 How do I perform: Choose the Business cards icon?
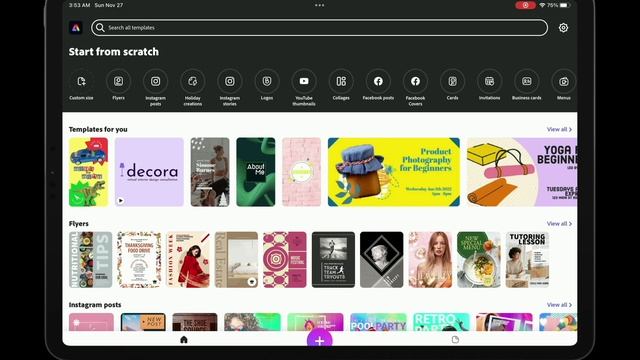click(527, 81)
